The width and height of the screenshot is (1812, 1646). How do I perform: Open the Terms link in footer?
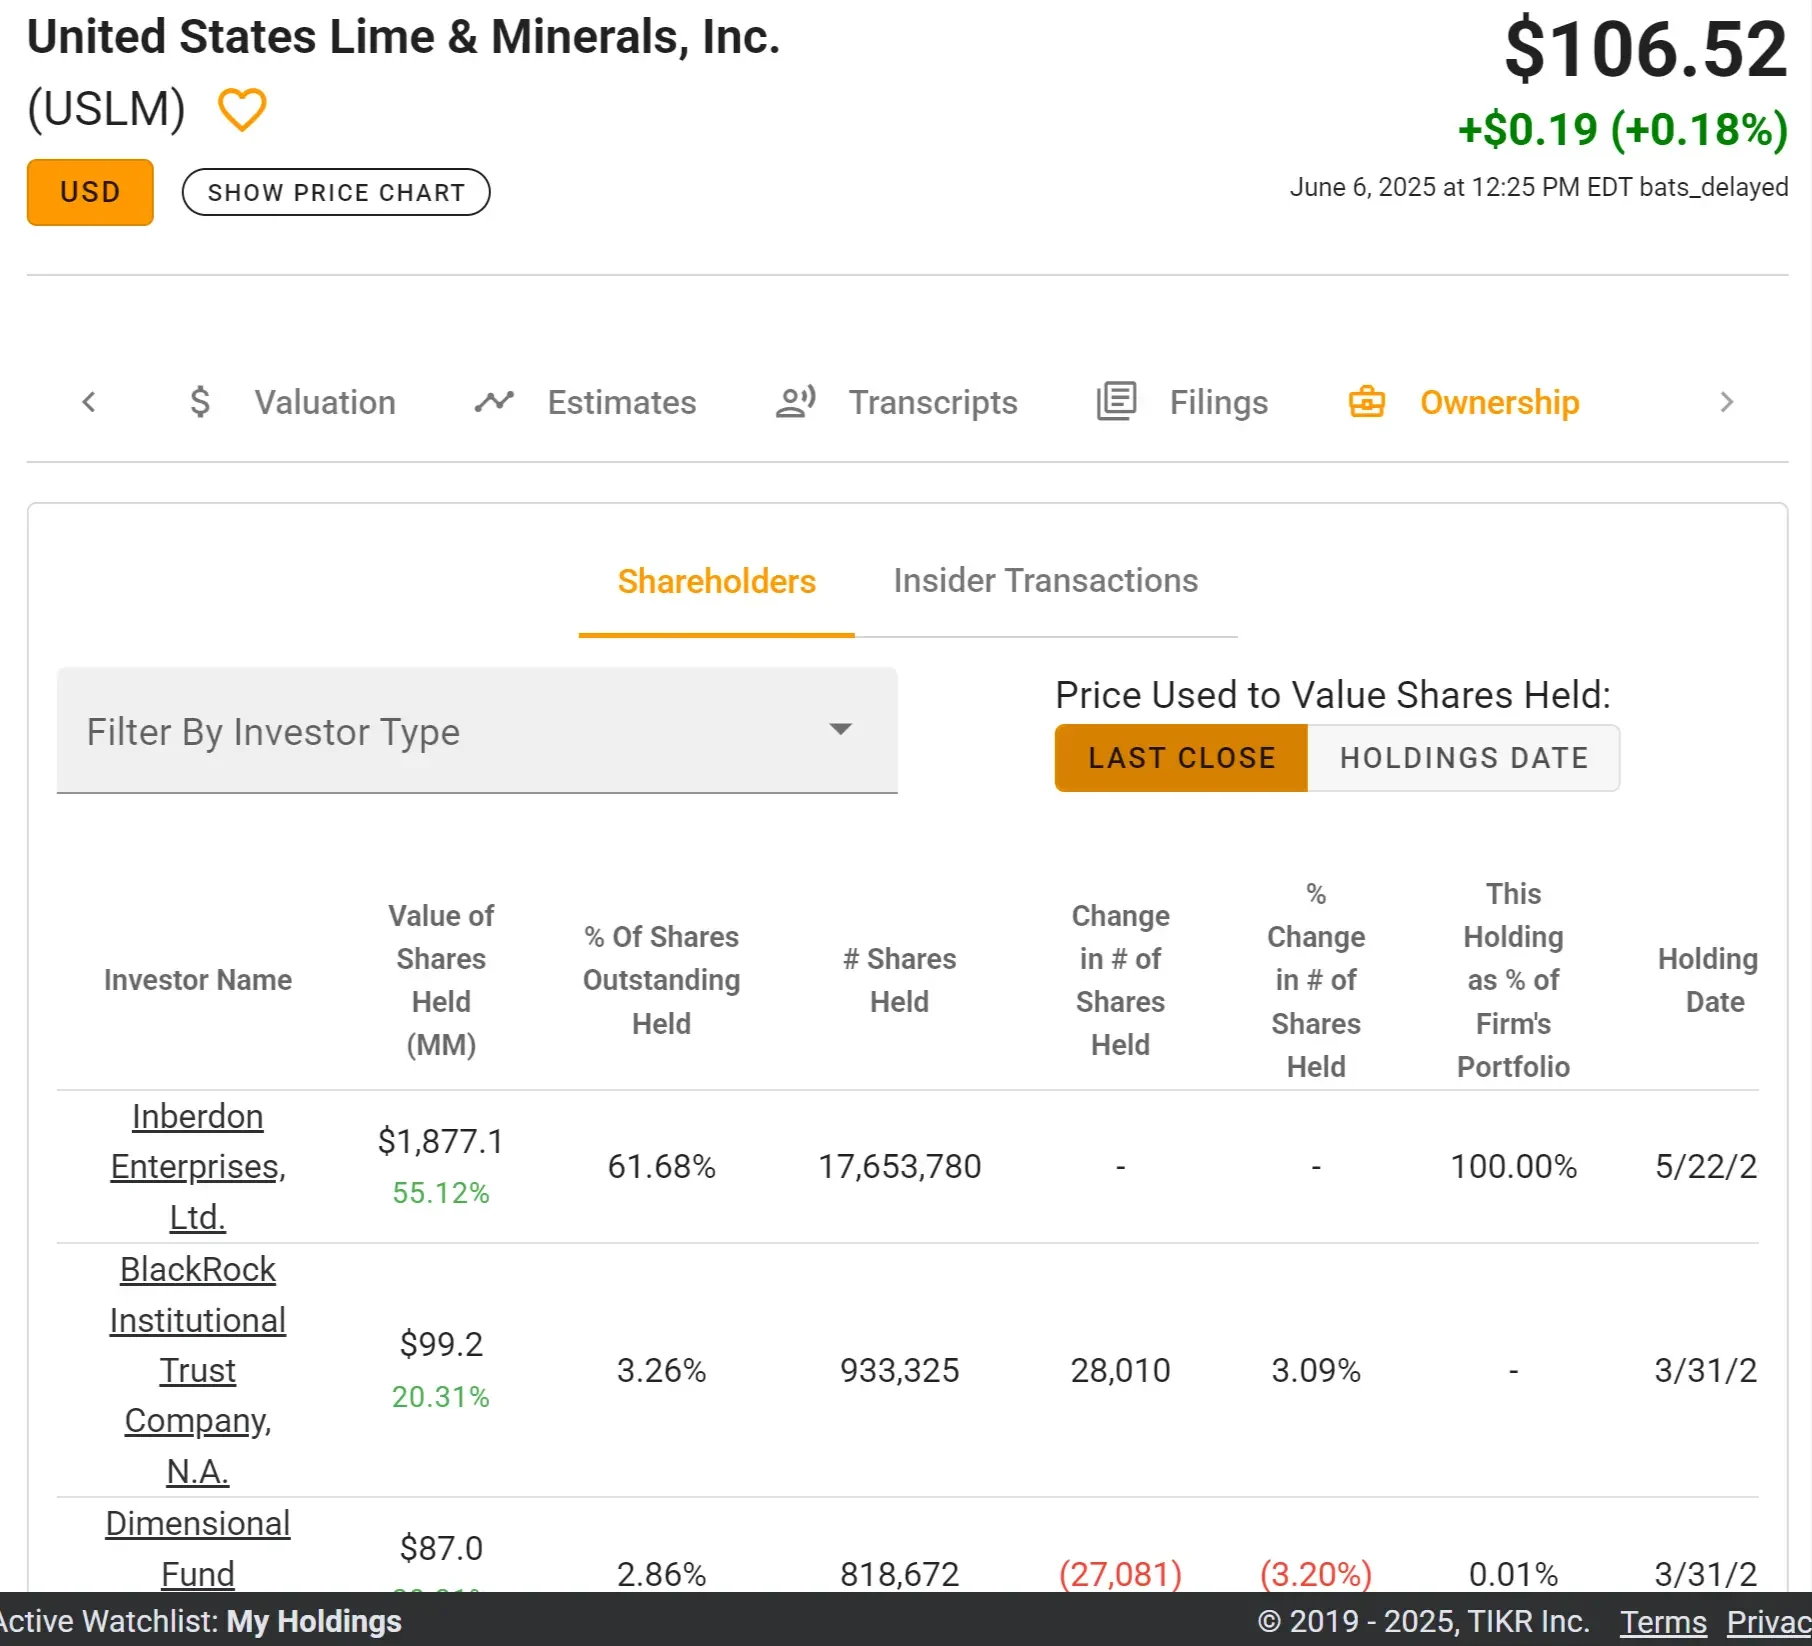(1663, 1621)
